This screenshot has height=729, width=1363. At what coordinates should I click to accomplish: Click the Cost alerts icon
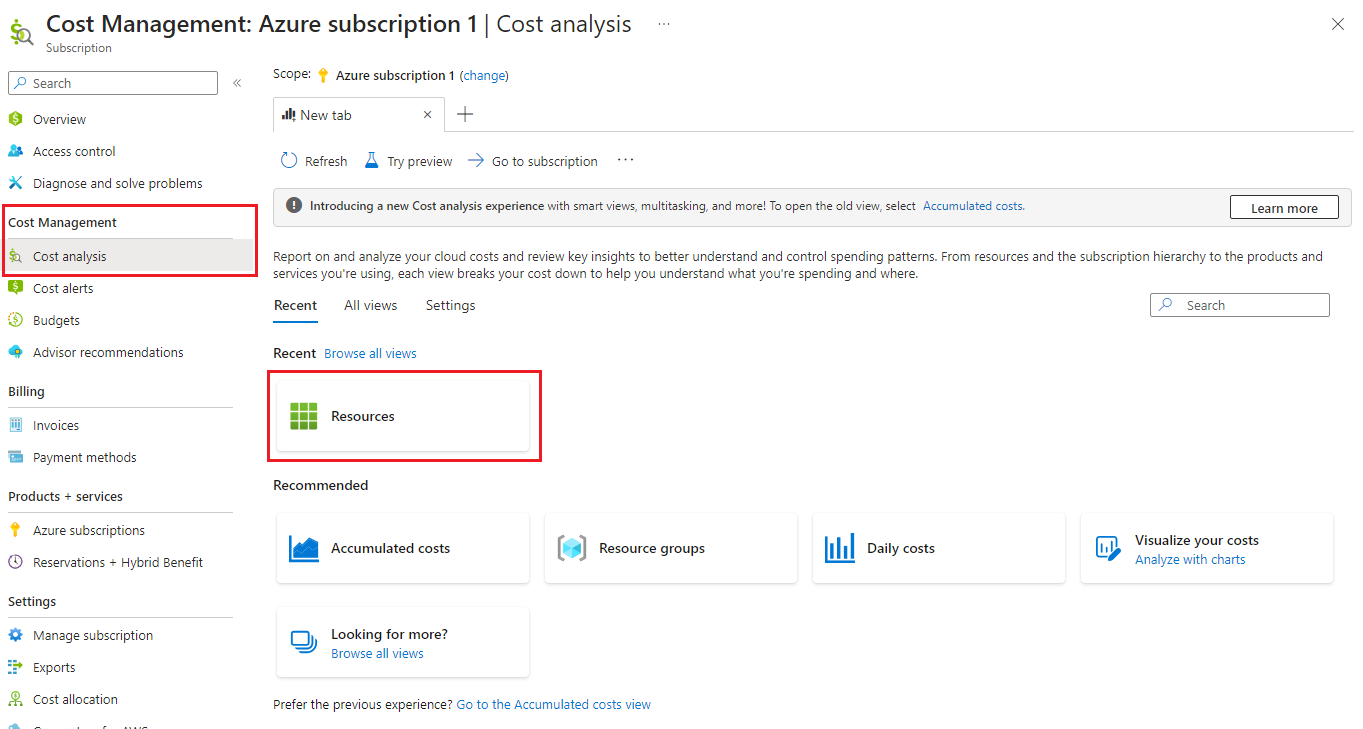15,288
